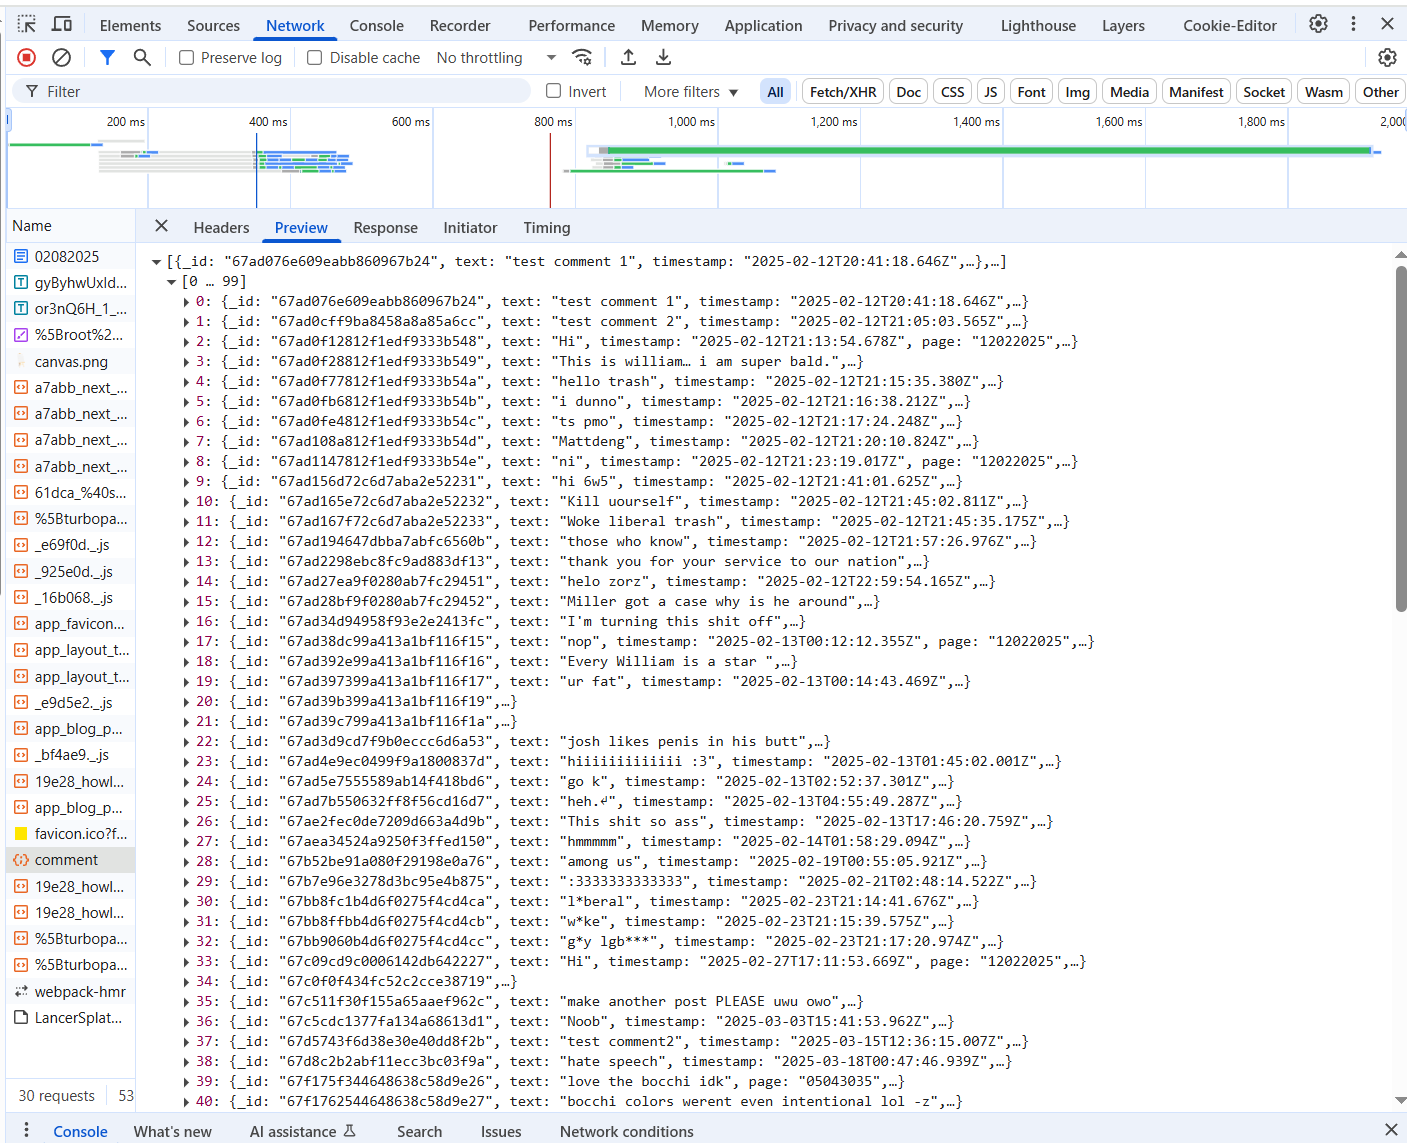Check the Disable cache option
This screenshot has height=1143, width=1407.
pyautogui.click(x=315, y=58)
